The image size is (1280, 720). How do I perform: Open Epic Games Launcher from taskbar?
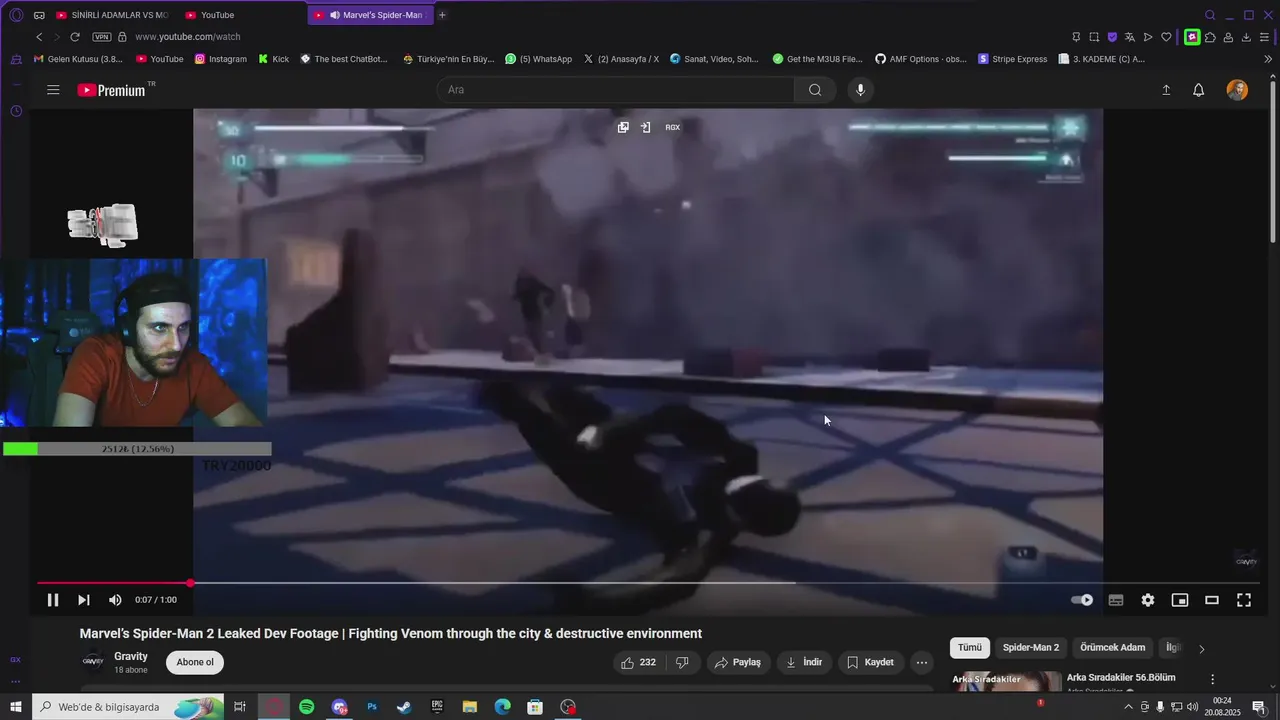click(x=437, y=707)
